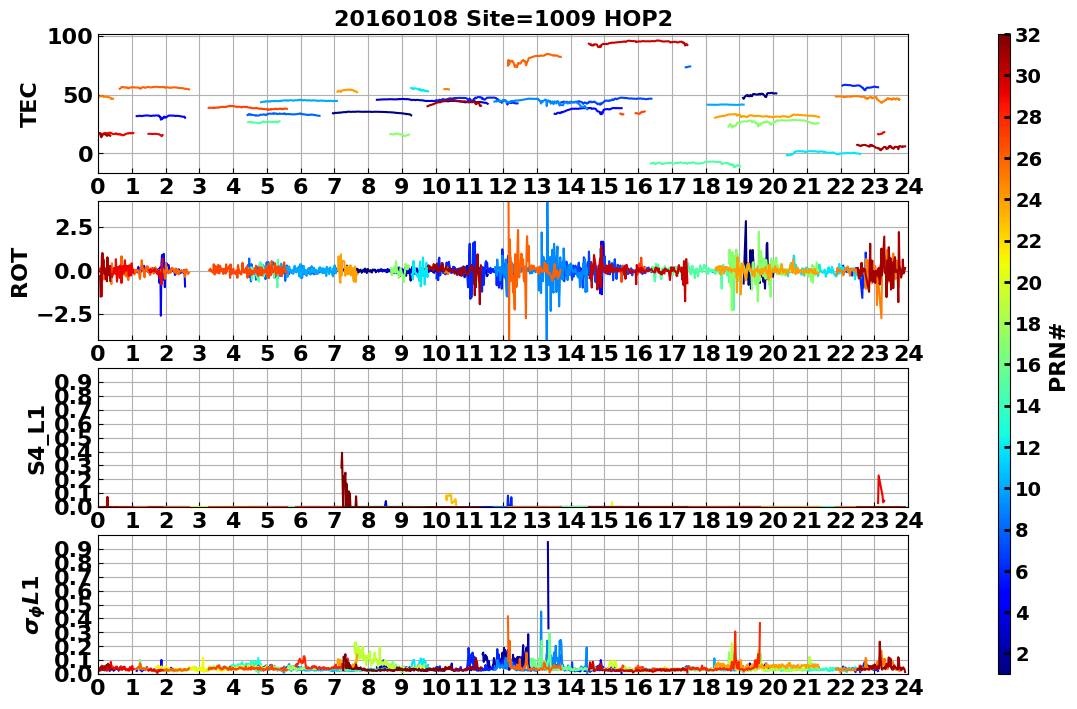Select the colorbar tick label "2"

(x=1023, y=653)
